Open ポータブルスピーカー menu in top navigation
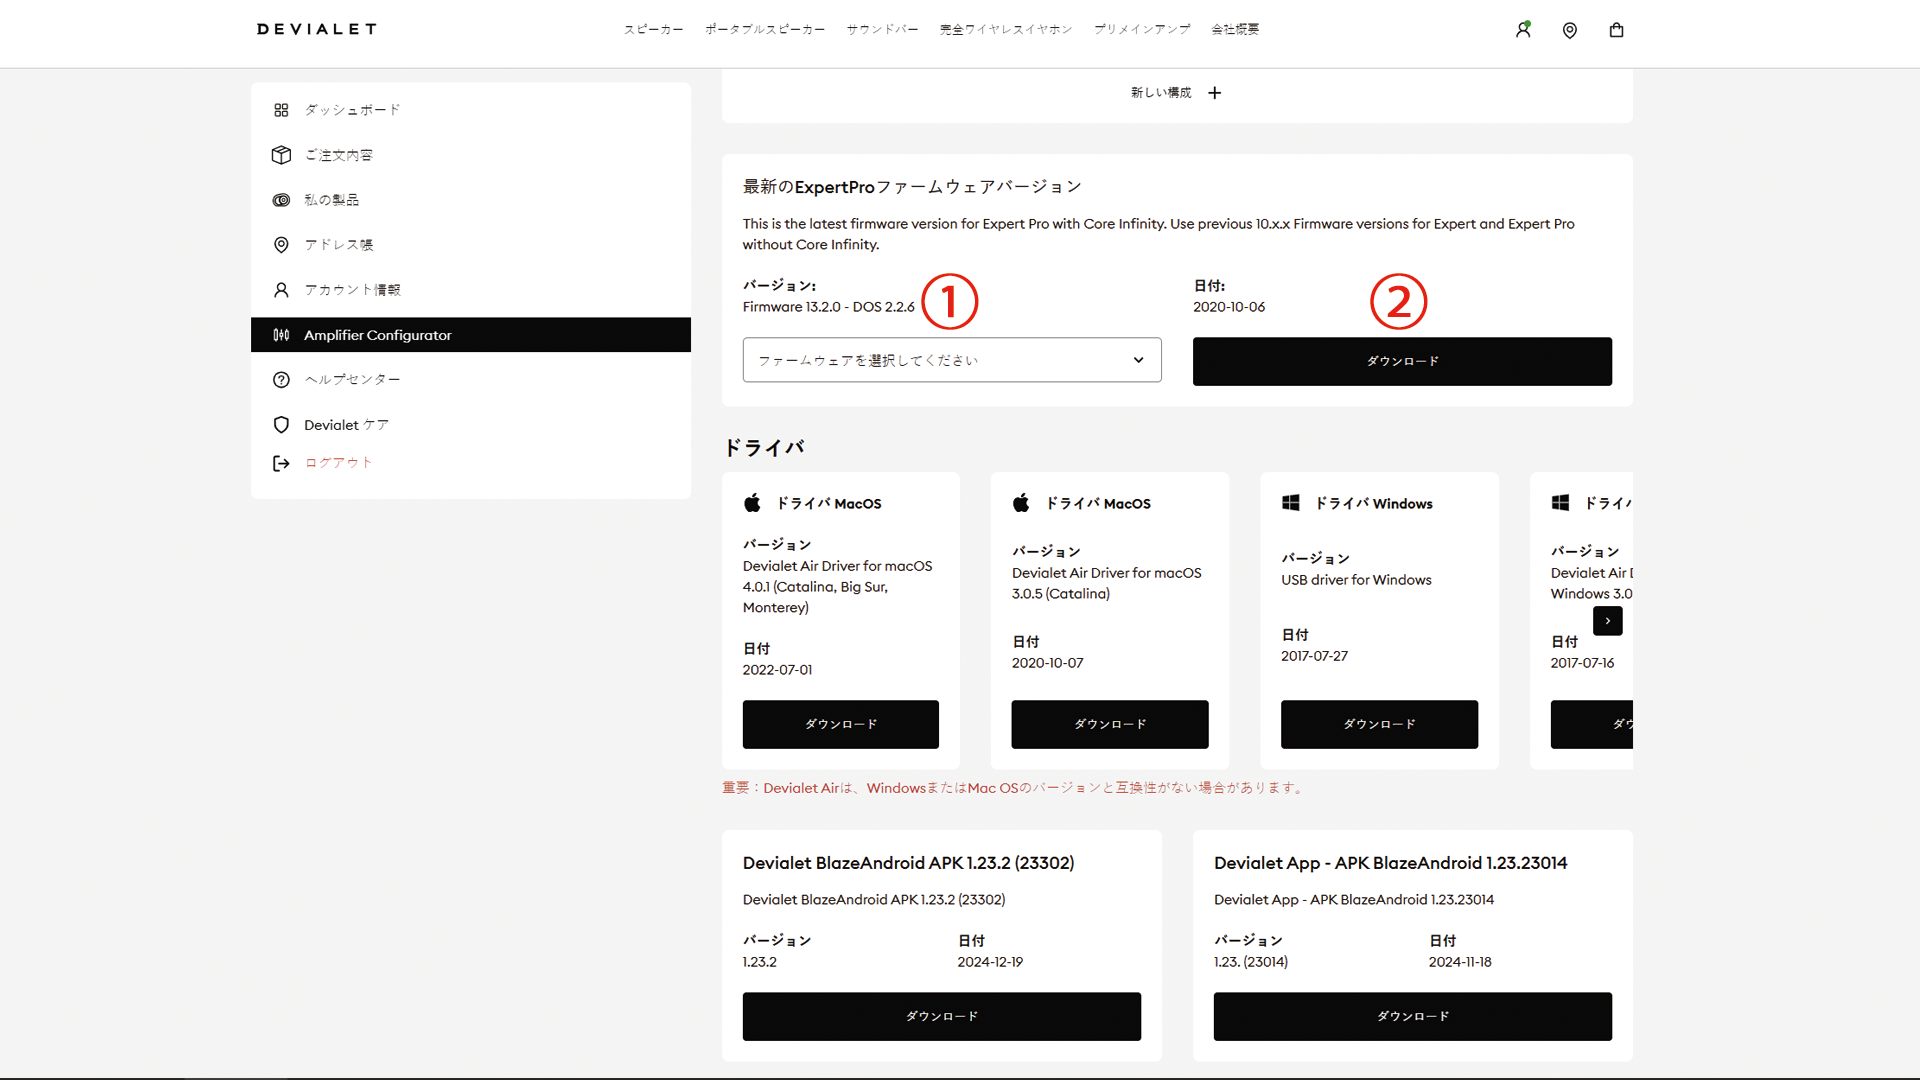This screenshot has width=1920, height=1080. [x=765, y=30]
